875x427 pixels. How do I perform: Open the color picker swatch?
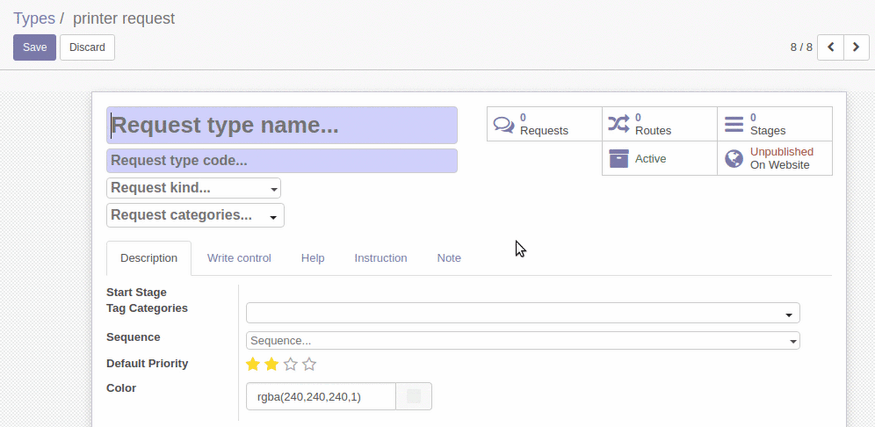[413, 397]
